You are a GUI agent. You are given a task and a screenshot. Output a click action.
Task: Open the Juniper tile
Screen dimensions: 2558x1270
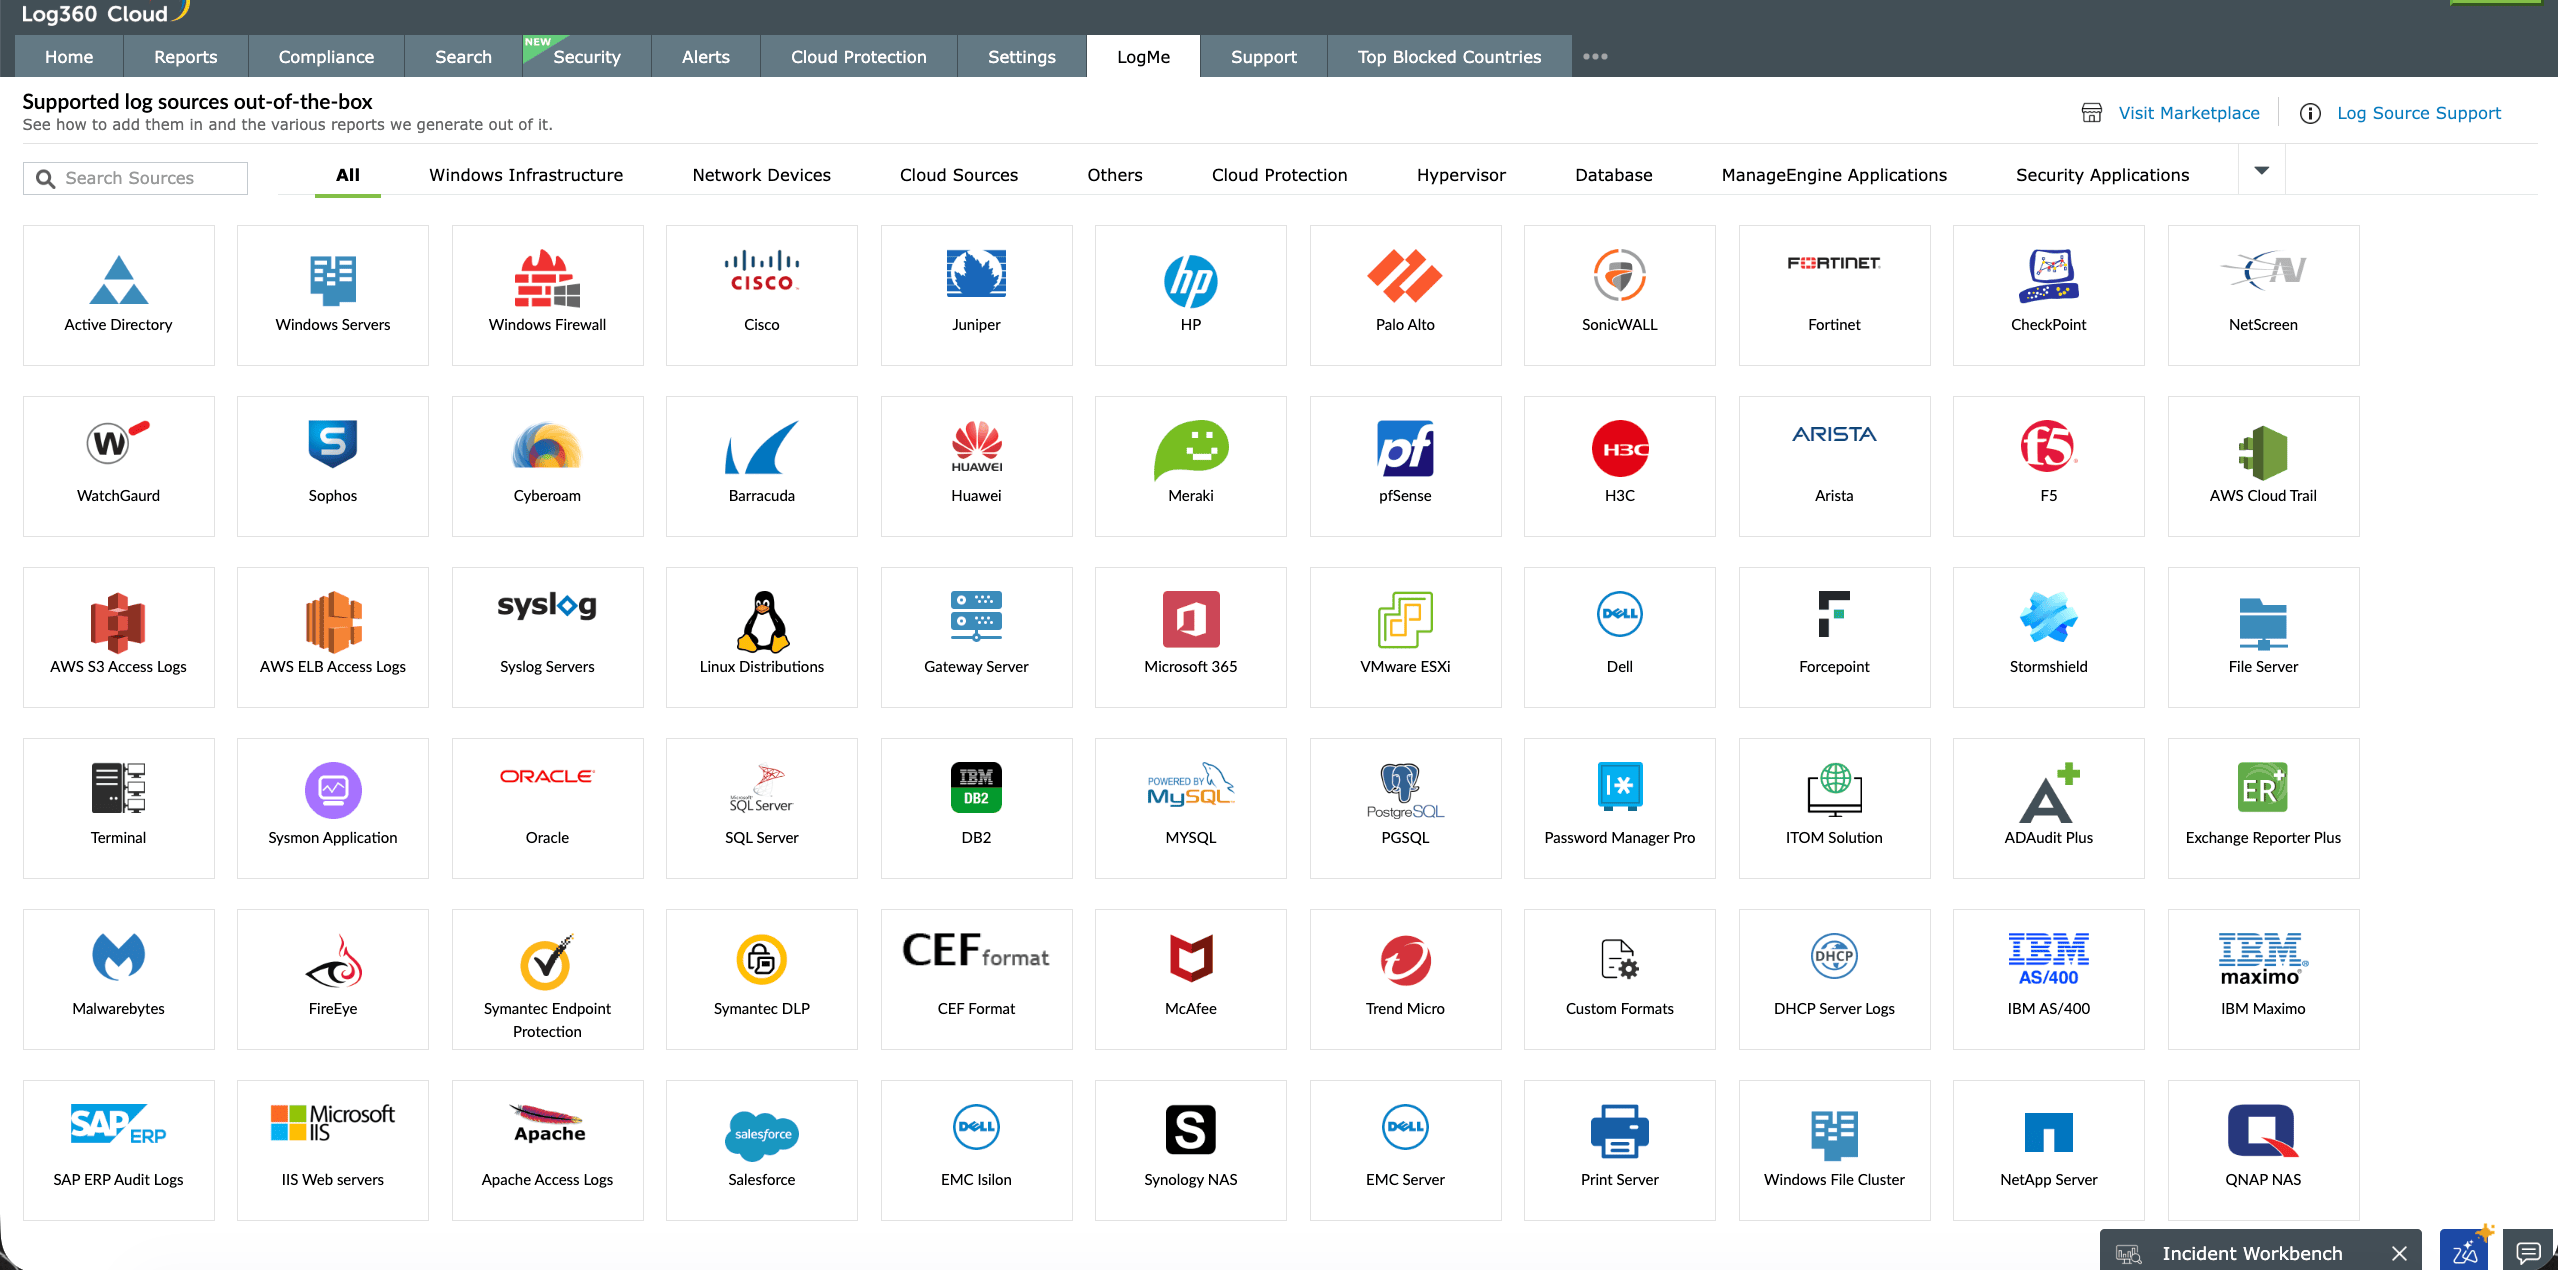pos(976,295)
